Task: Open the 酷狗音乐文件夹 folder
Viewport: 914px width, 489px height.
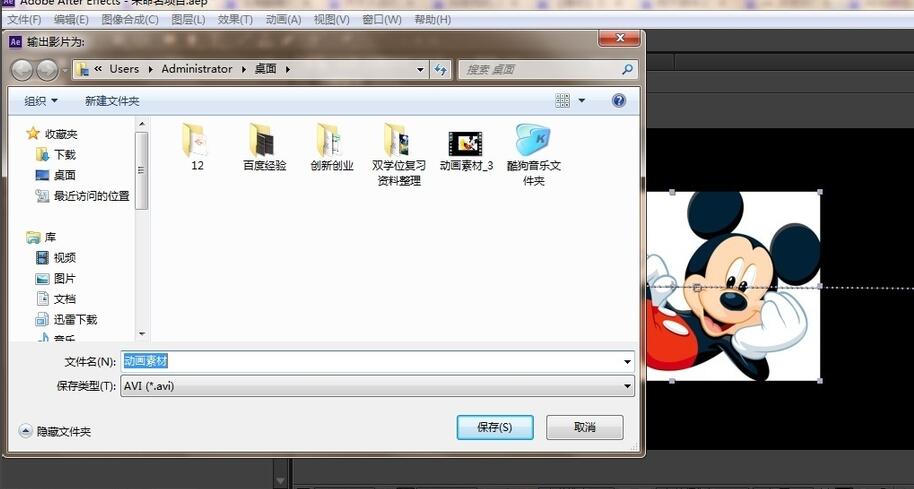Action: 533,154
